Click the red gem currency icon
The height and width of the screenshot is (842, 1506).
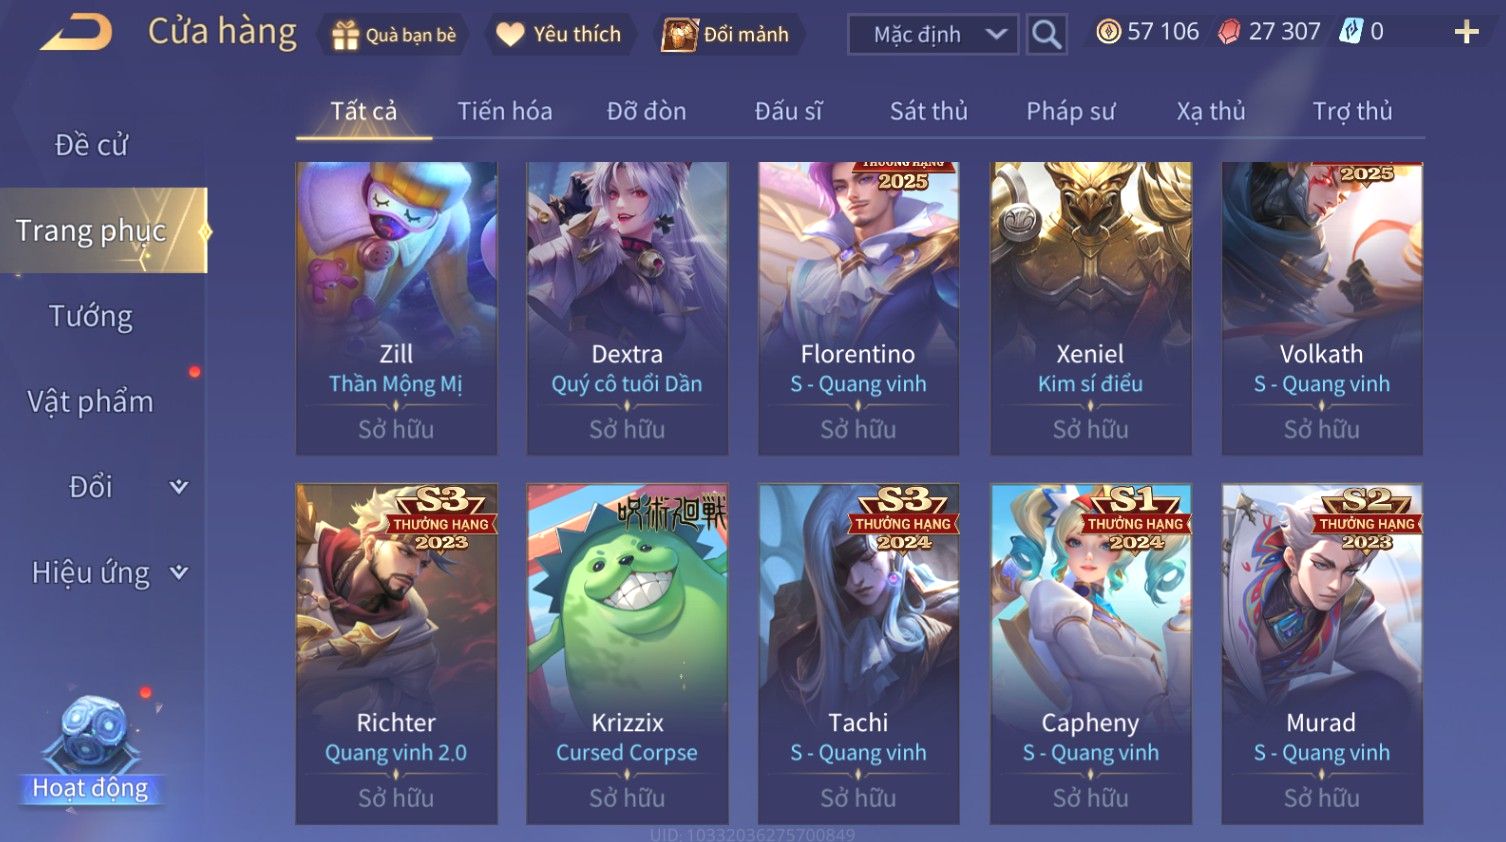pos(1229,32)
